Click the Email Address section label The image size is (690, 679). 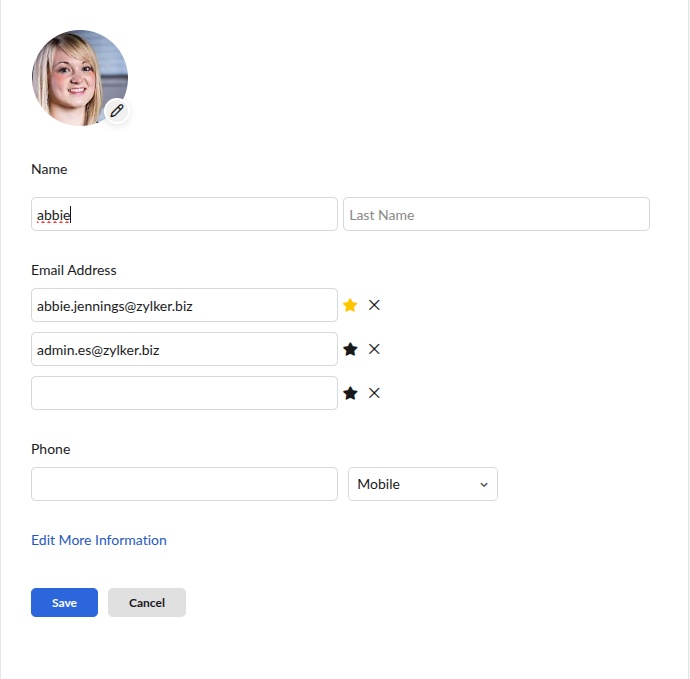[74, 270]
